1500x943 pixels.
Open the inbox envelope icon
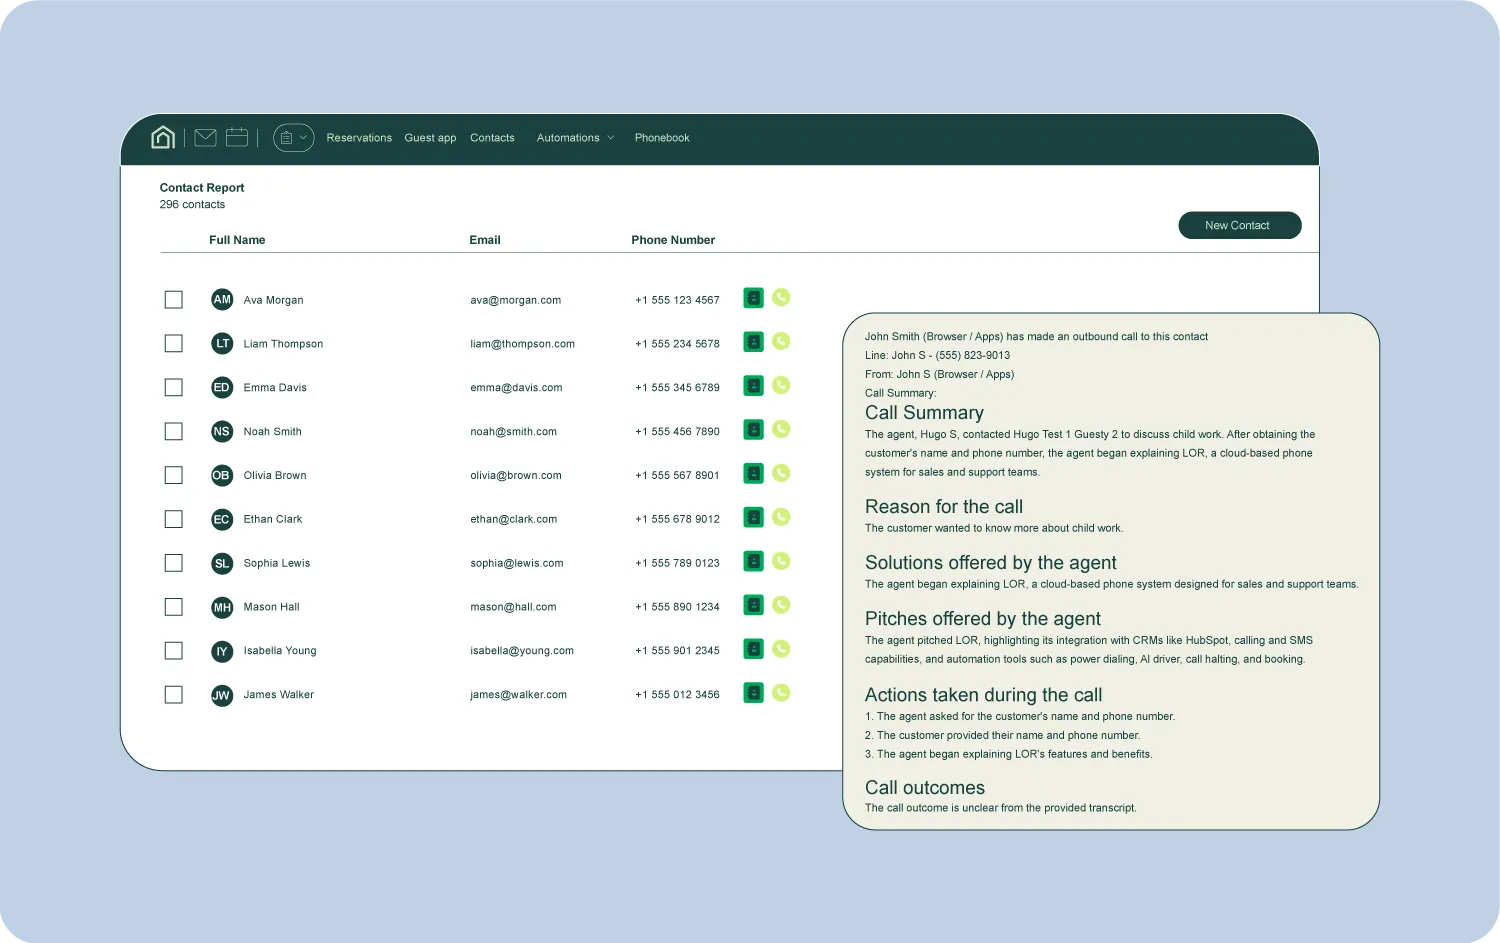click(205, 137)
